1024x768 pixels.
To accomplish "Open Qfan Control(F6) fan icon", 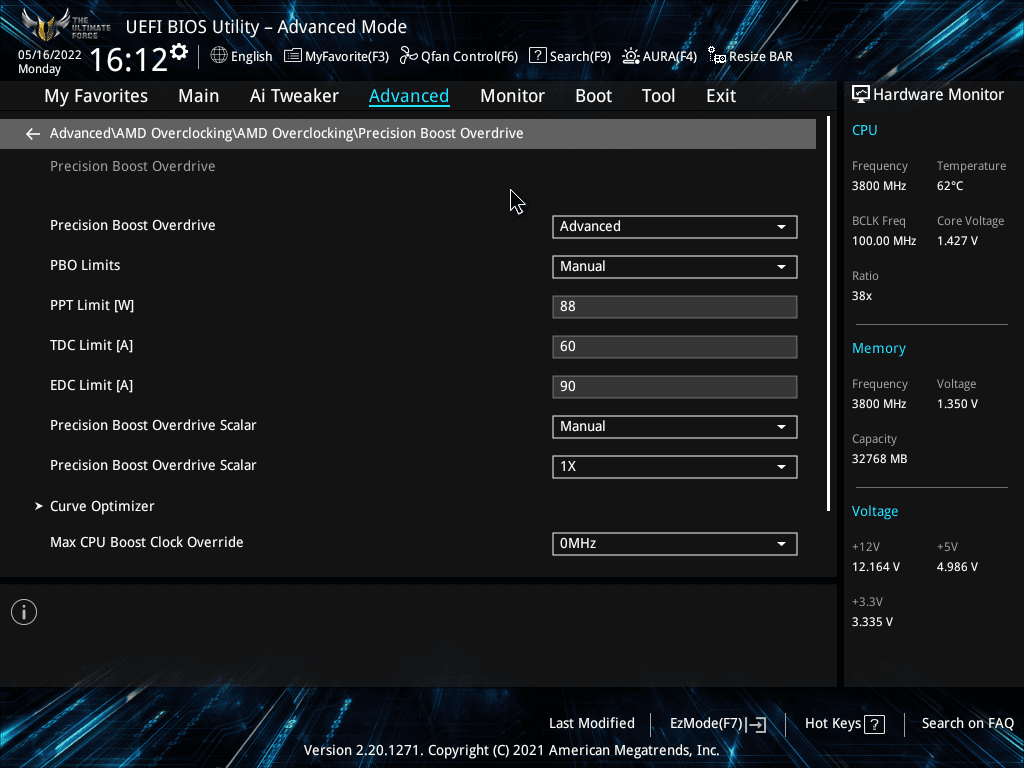I will click(409, 56).
